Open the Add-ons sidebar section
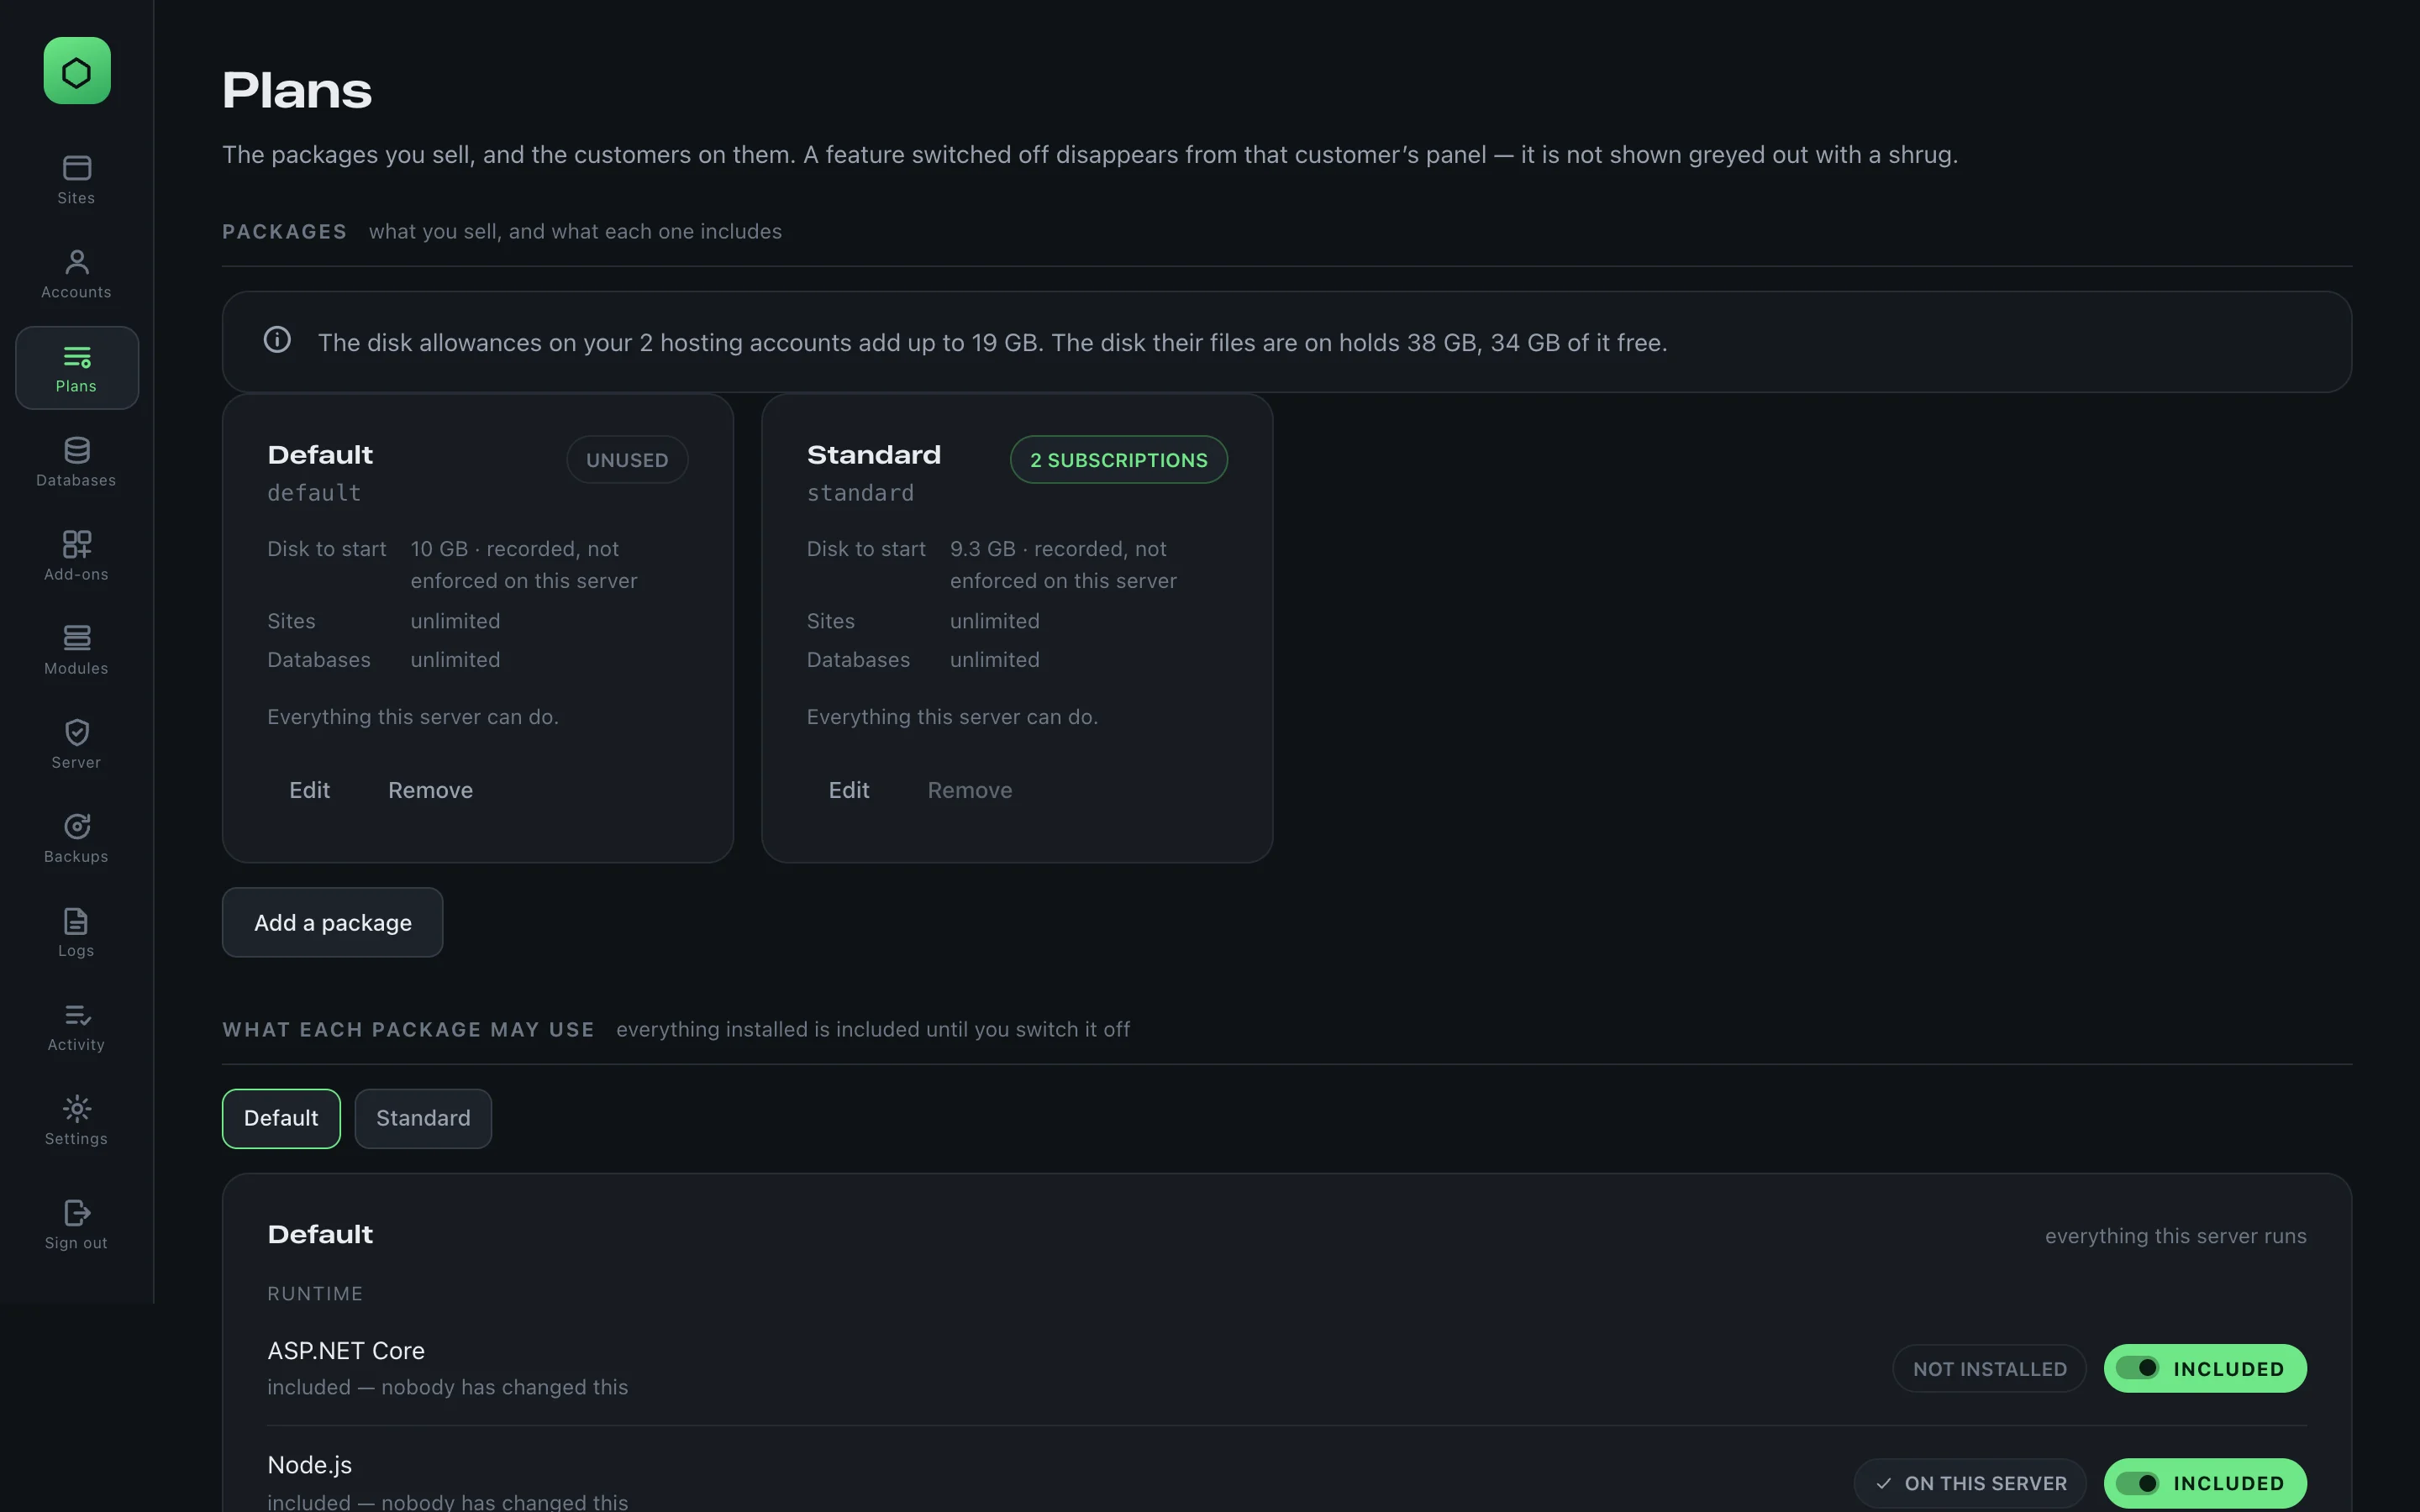 77,556
